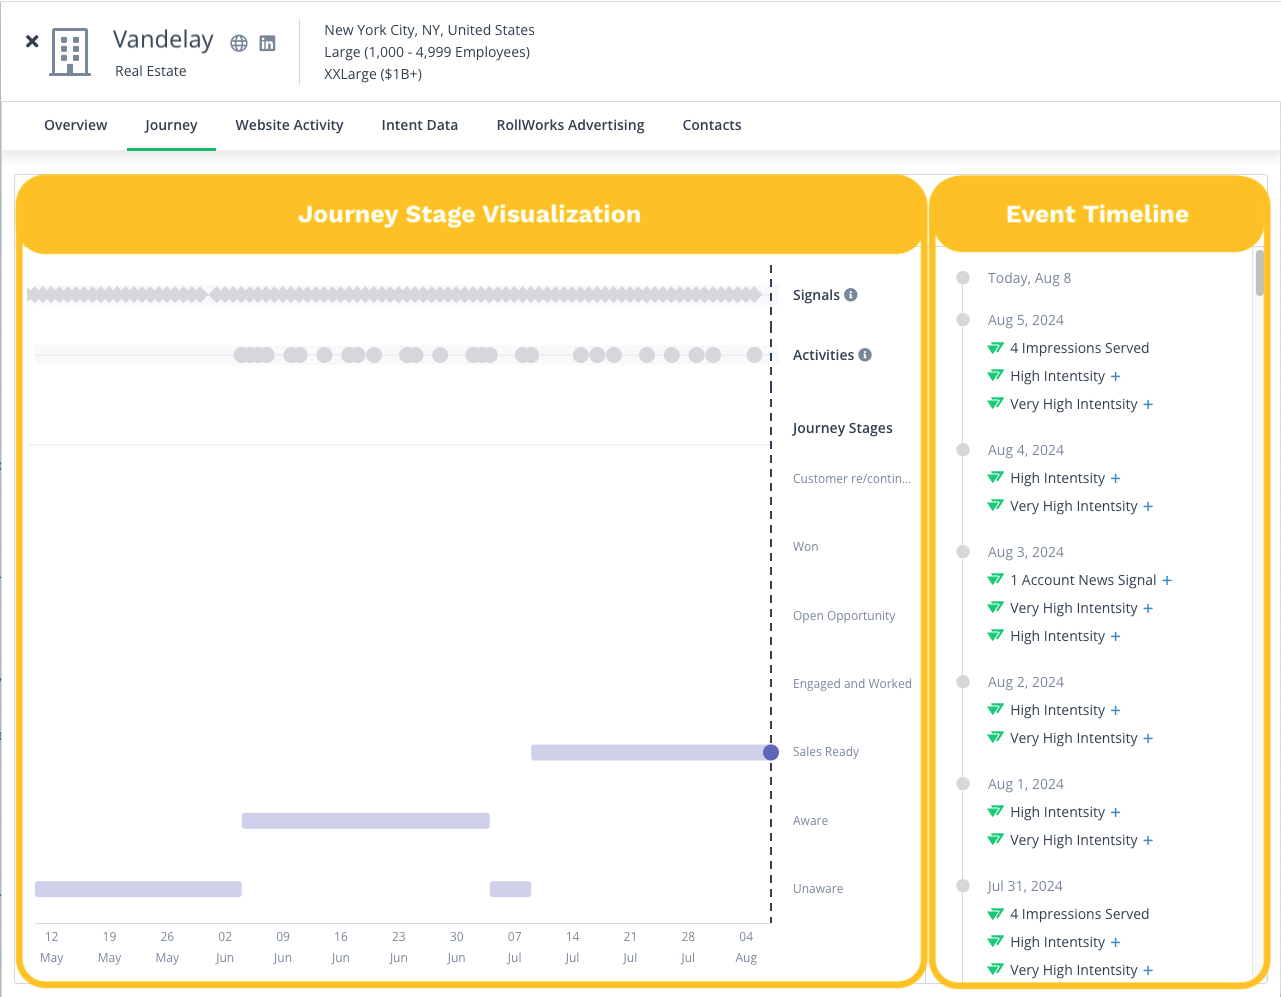
Task: Click the Unaware stage label
Action: point(818,889)
